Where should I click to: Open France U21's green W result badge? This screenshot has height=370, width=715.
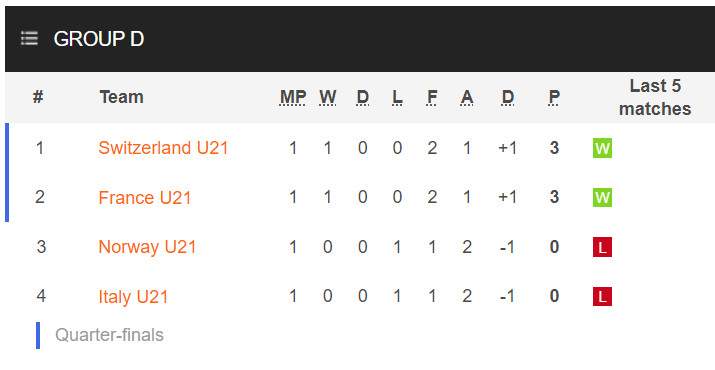pos(602,198)
